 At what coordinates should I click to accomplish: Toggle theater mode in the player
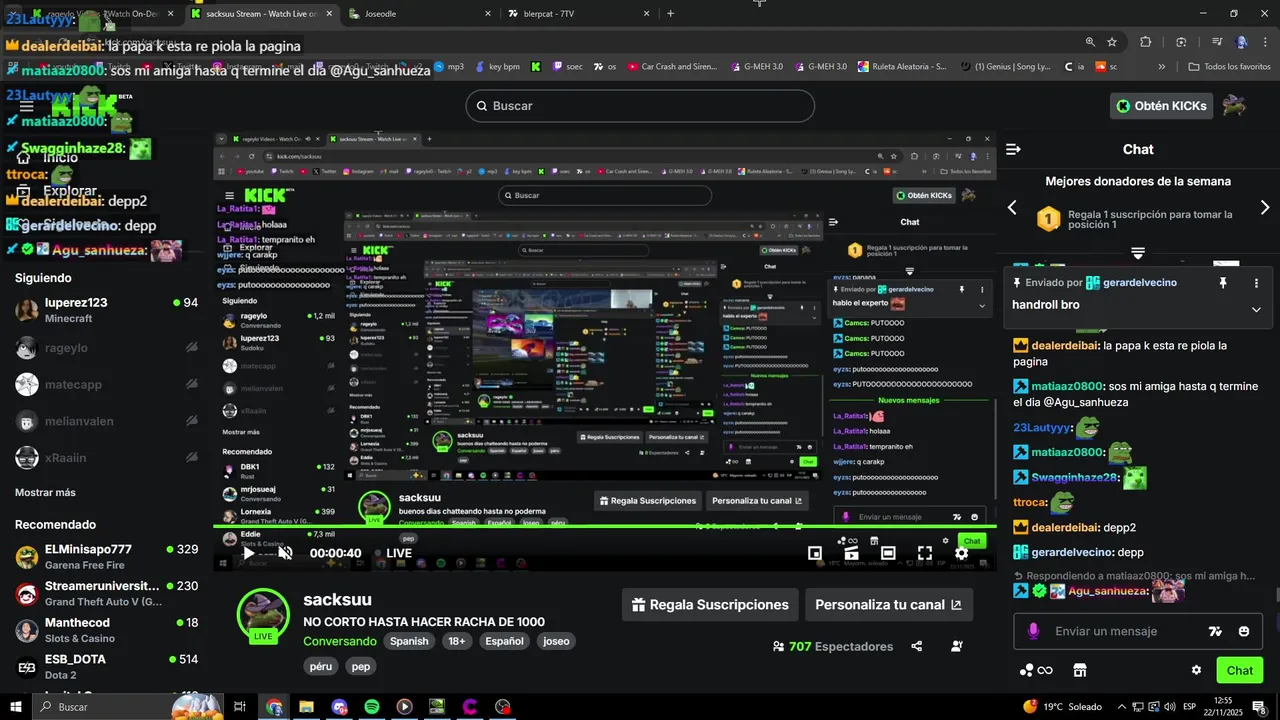888,553
